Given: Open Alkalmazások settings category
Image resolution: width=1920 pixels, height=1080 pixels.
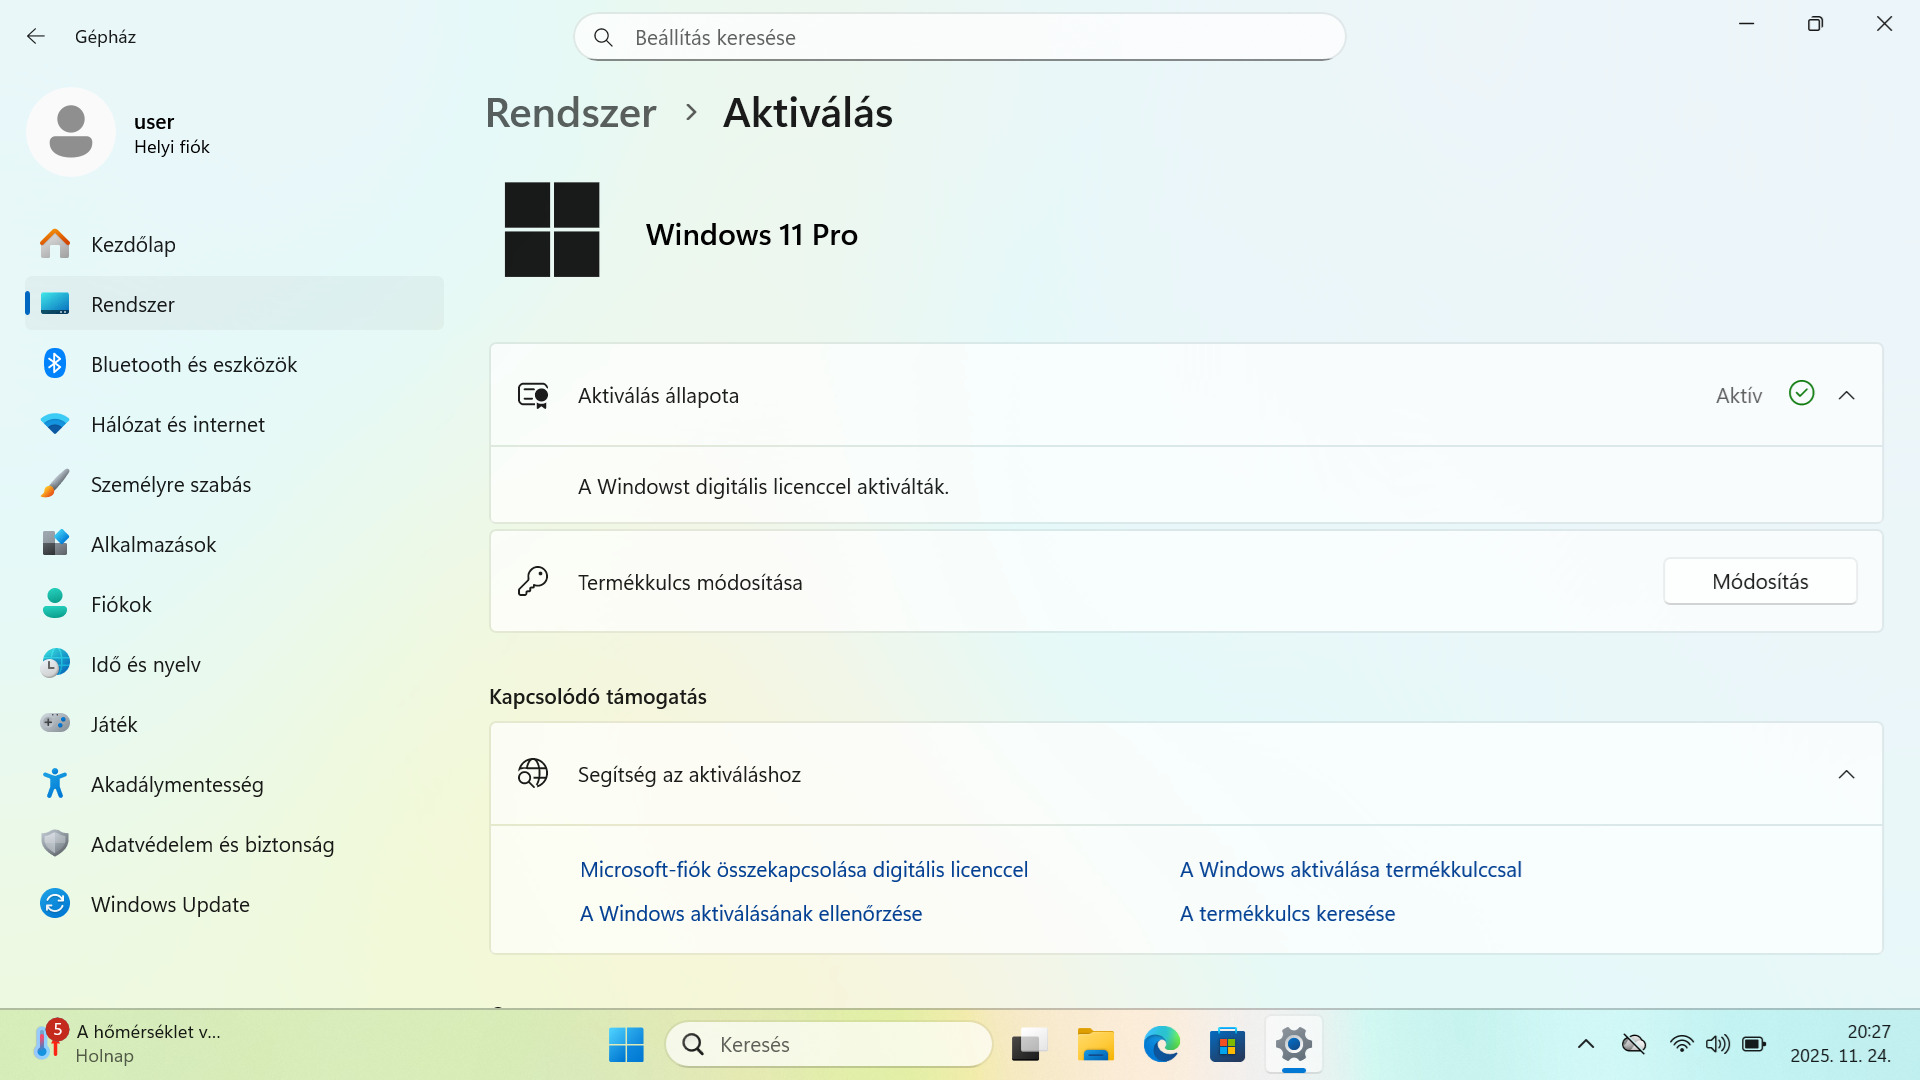Looking at the screenshot, I should (x=153, y=544).
